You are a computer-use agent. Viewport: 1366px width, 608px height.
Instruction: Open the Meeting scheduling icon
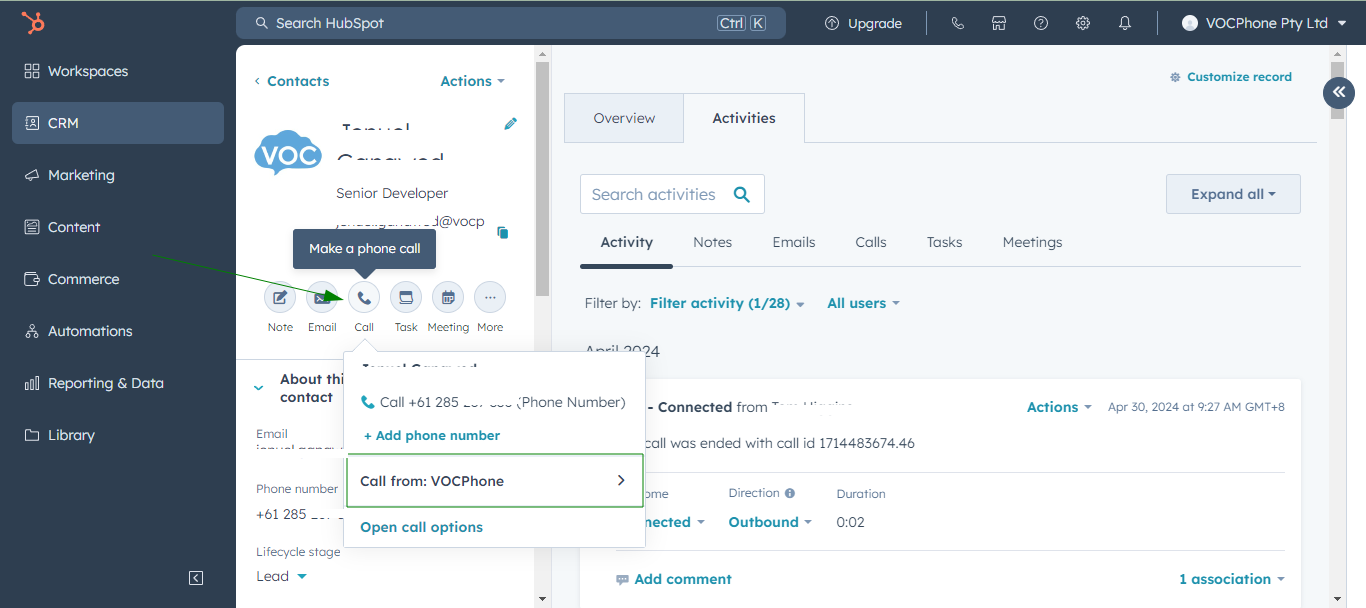tap(448, 297)
